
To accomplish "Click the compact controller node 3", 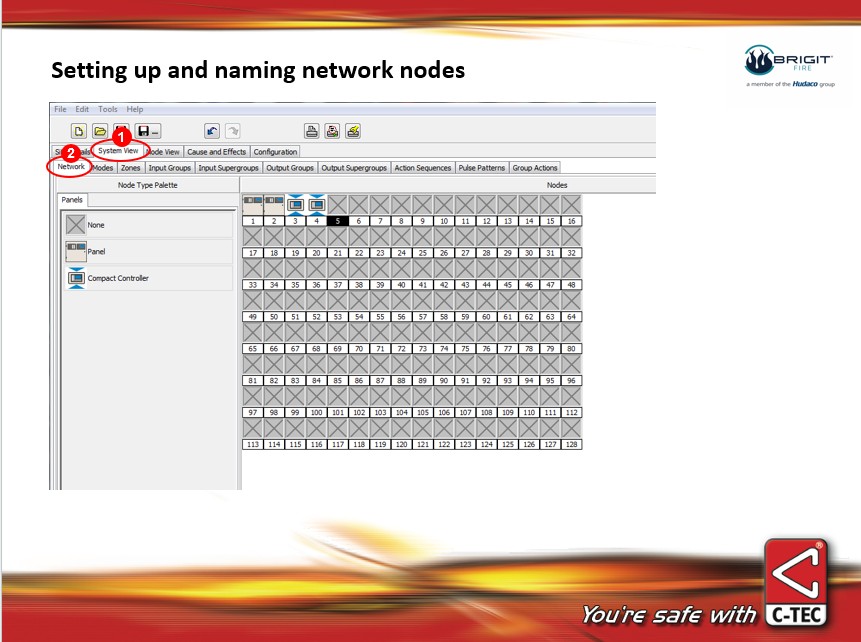I will click(295, 204).
